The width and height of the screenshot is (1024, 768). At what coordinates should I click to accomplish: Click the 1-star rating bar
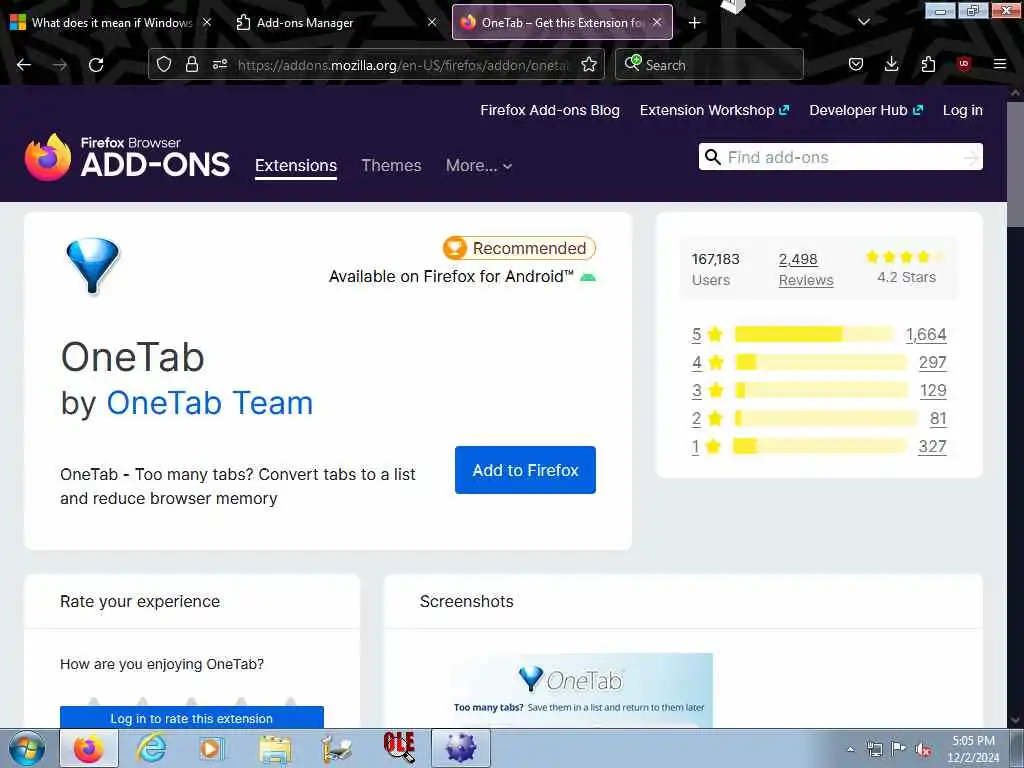pyautogui.click(x=820, y=447)
